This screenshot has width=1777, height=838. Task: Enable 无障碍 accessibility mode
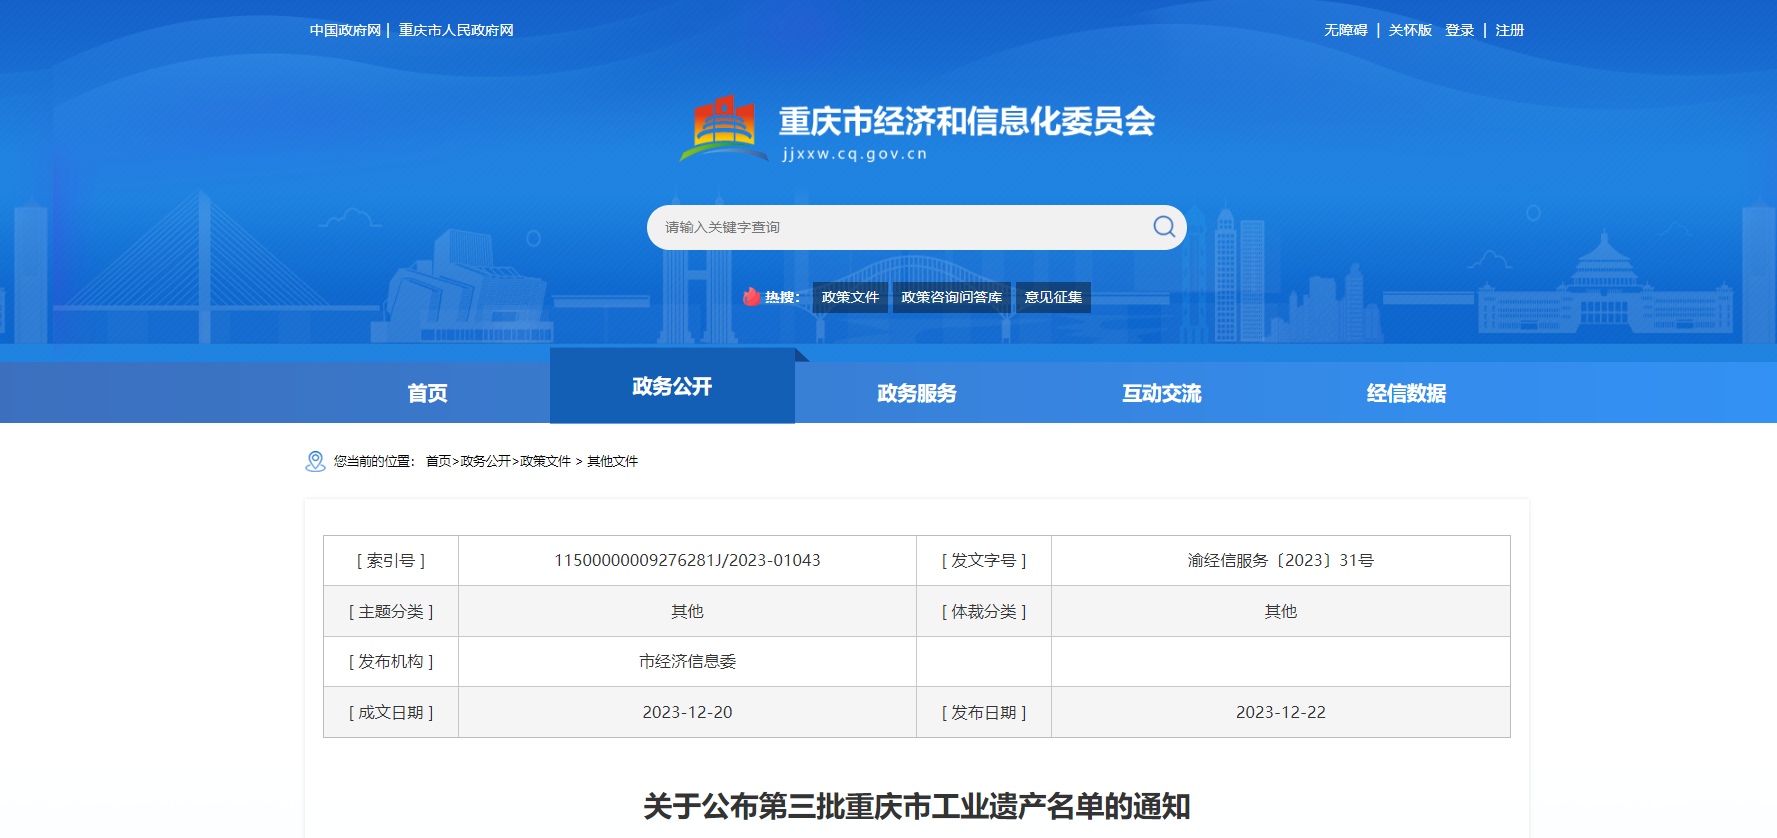[x=1345, y=30]
